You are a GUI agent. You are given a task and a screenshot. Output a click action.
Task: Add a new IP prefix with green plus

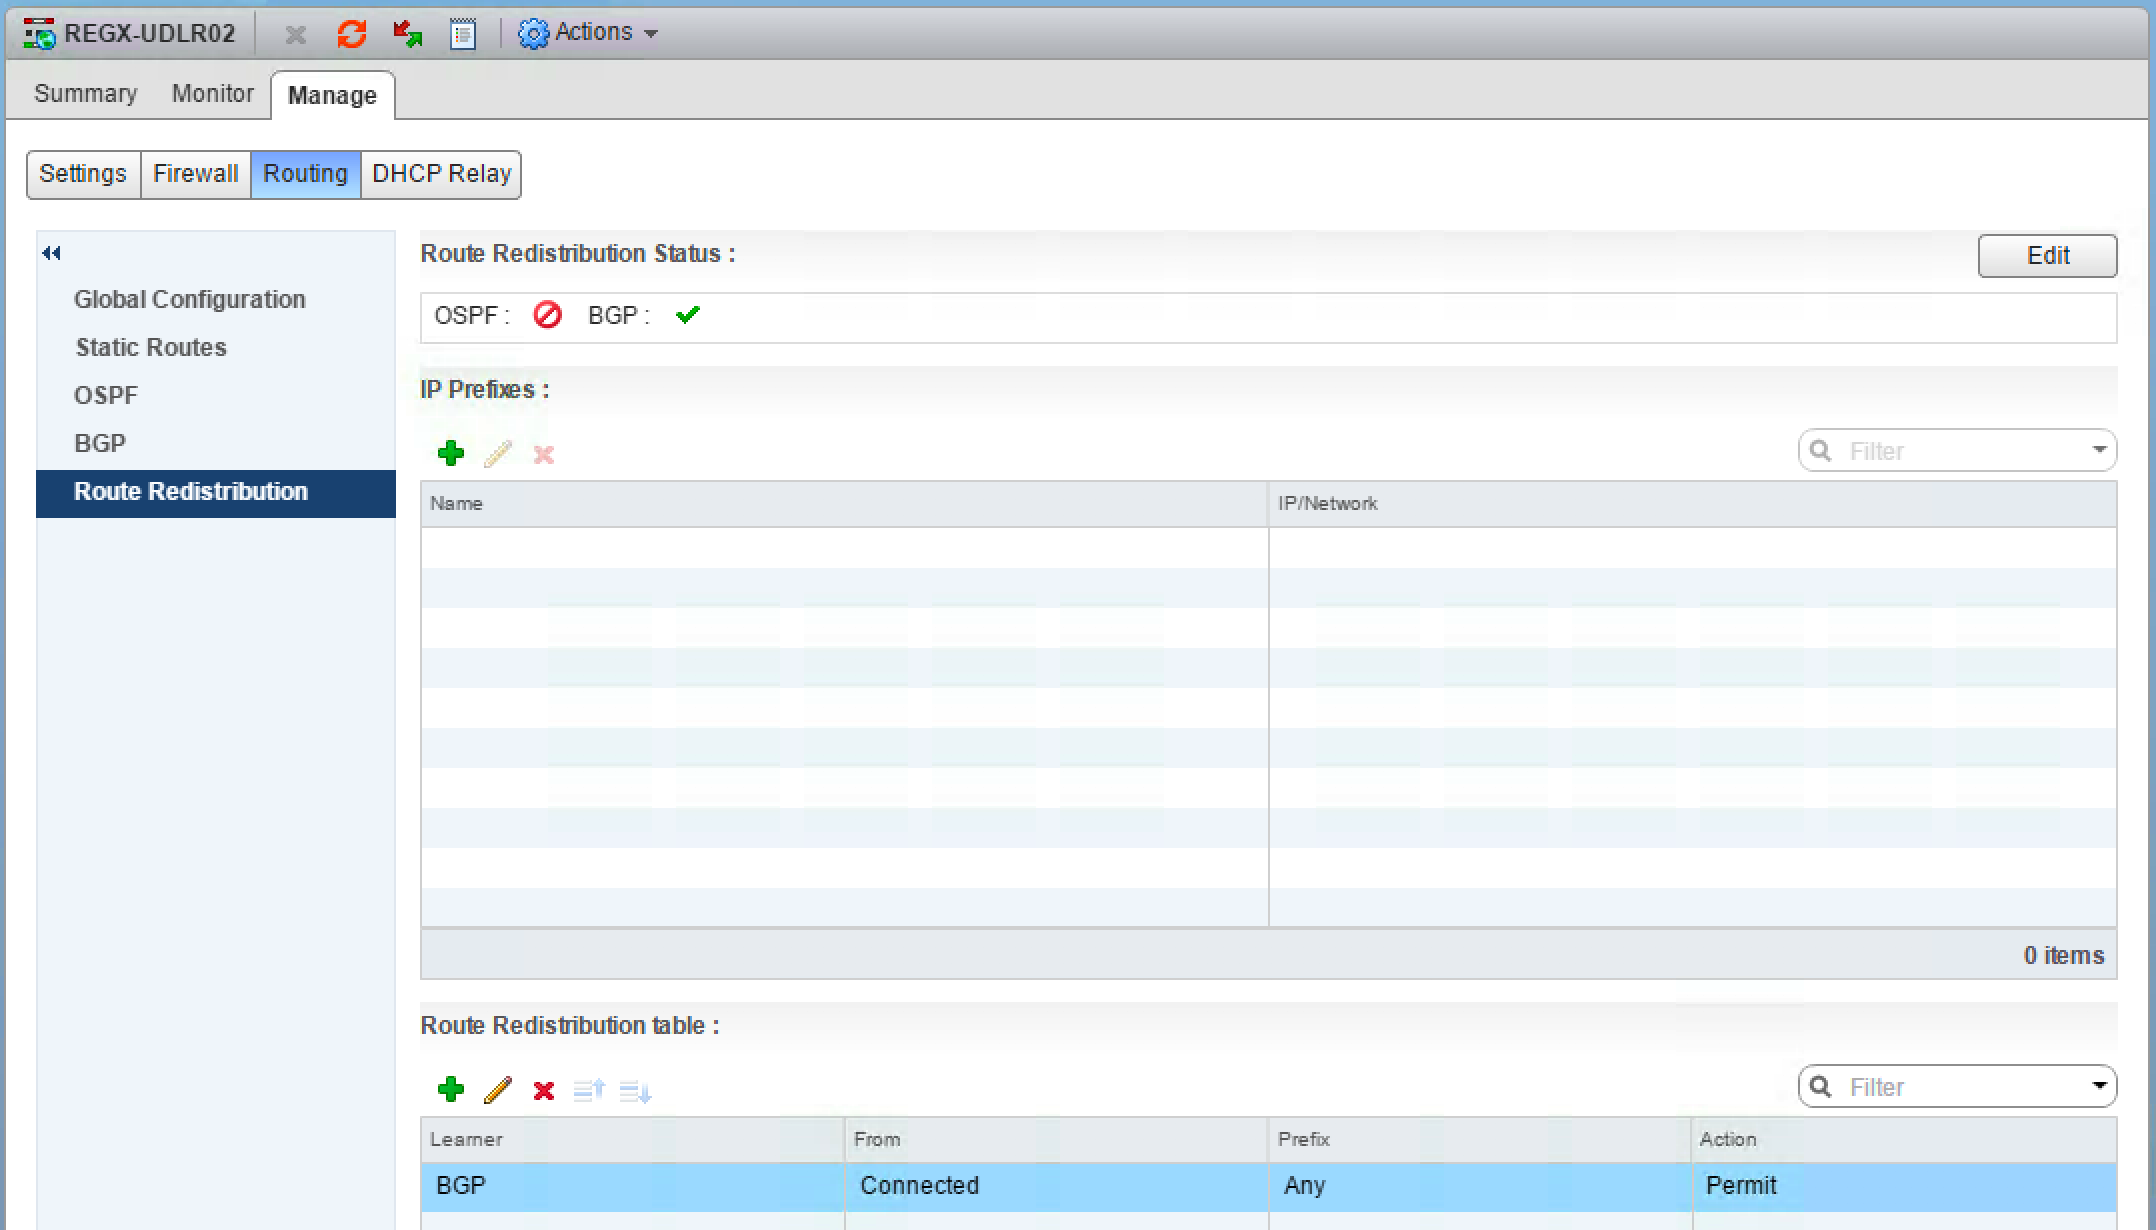(x=451, y=454)
